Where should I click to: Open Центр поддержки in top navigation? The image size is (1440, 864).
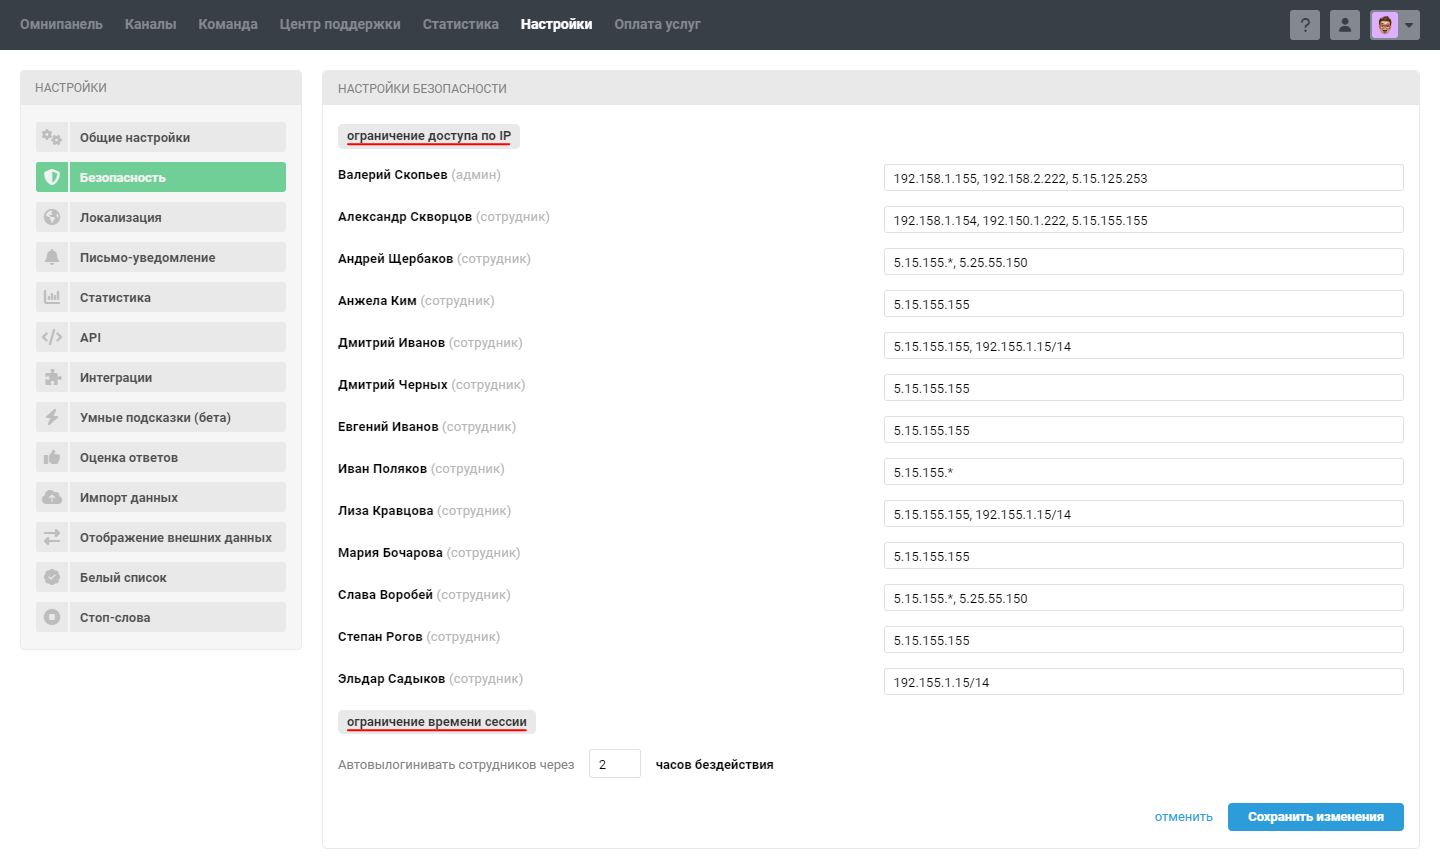340,24
